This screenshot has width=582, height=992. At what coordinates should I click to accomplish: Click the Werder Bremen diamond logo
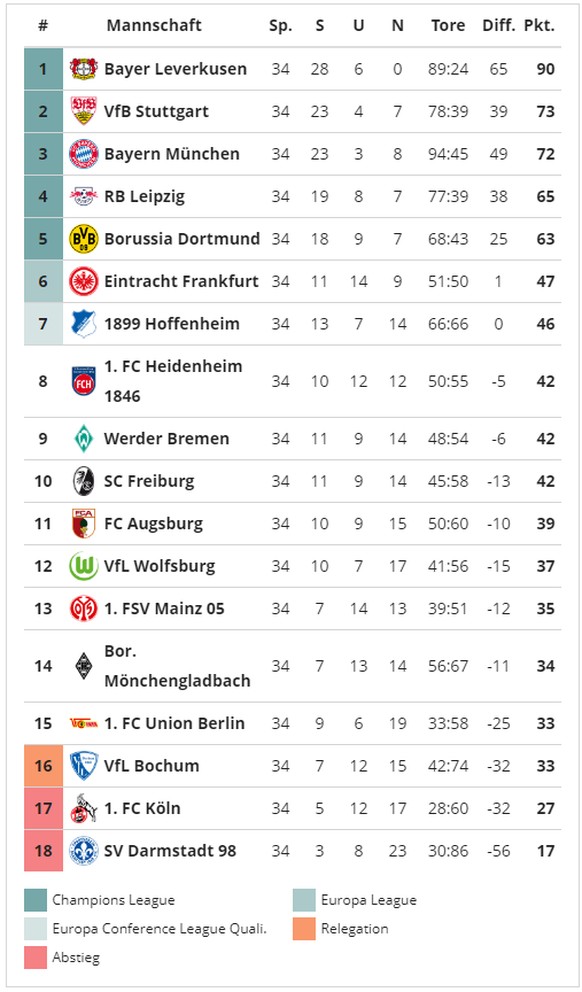(x=84, y=438)
